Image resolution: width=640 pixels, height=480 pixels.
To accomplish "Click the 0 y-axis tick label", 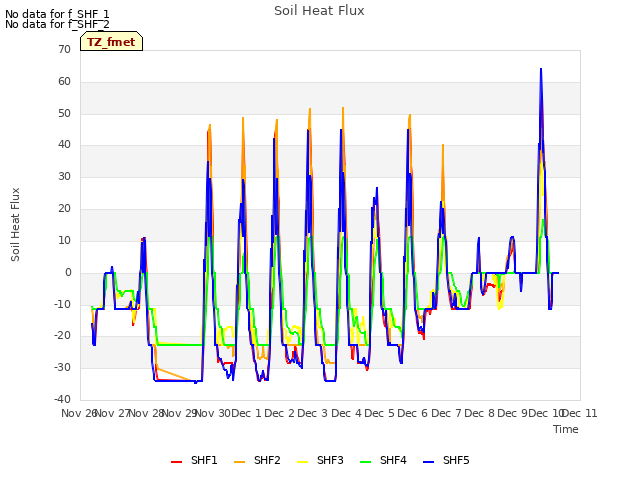I will coord(68,272).
